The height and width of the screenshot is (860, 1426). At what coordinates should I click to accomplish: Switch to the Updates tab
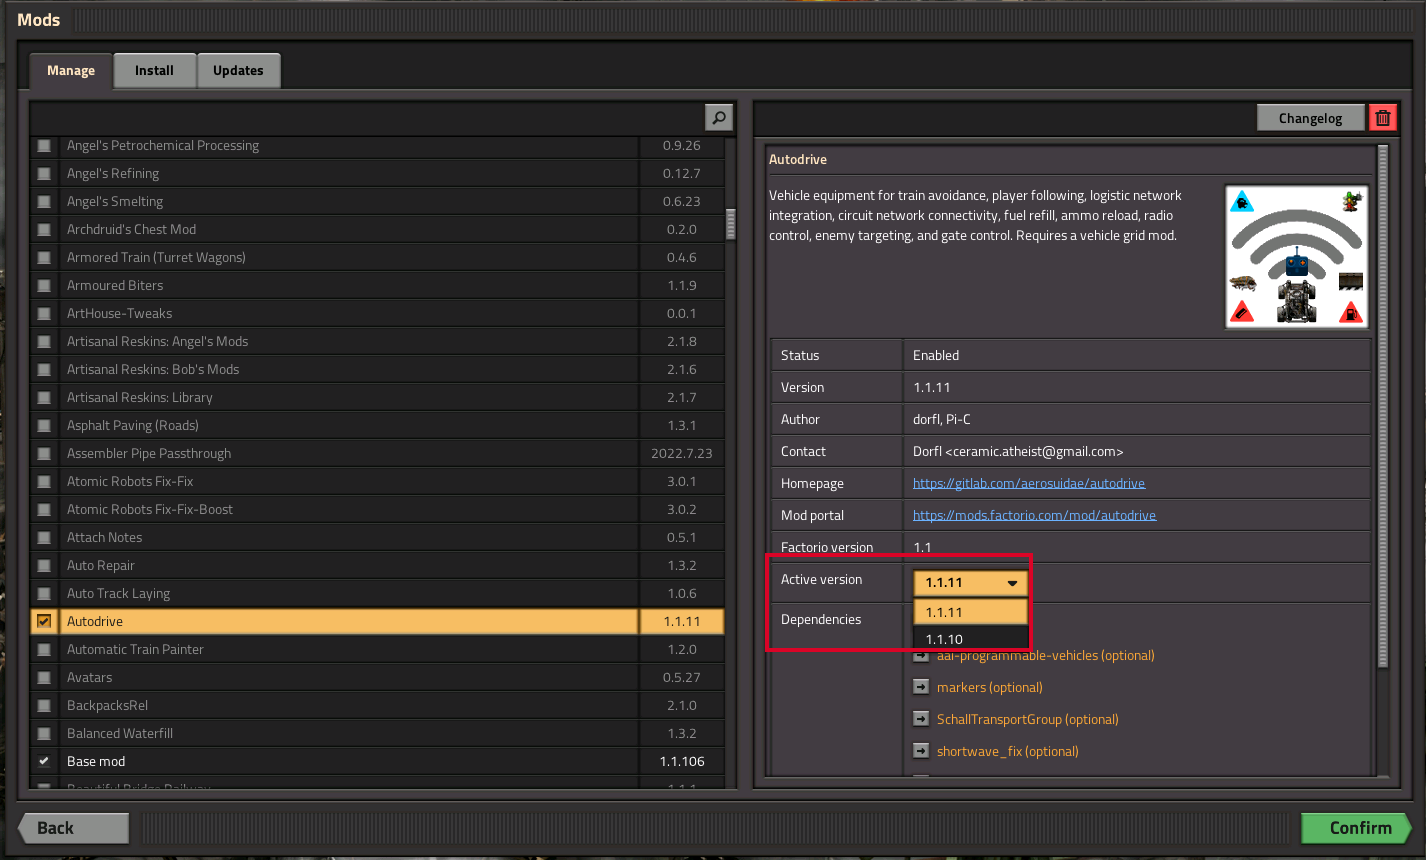238,70
